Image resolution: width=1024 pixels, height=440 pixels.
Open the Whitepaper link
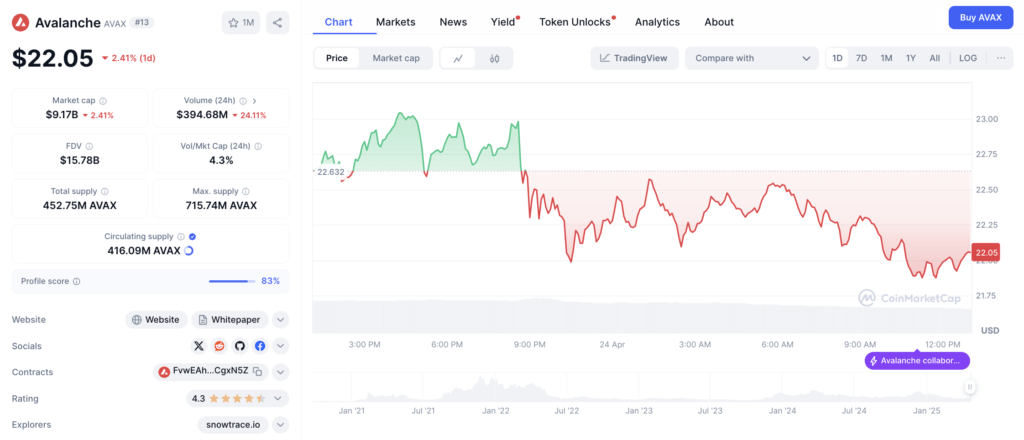pyautogui.click(x=230, y=320)
